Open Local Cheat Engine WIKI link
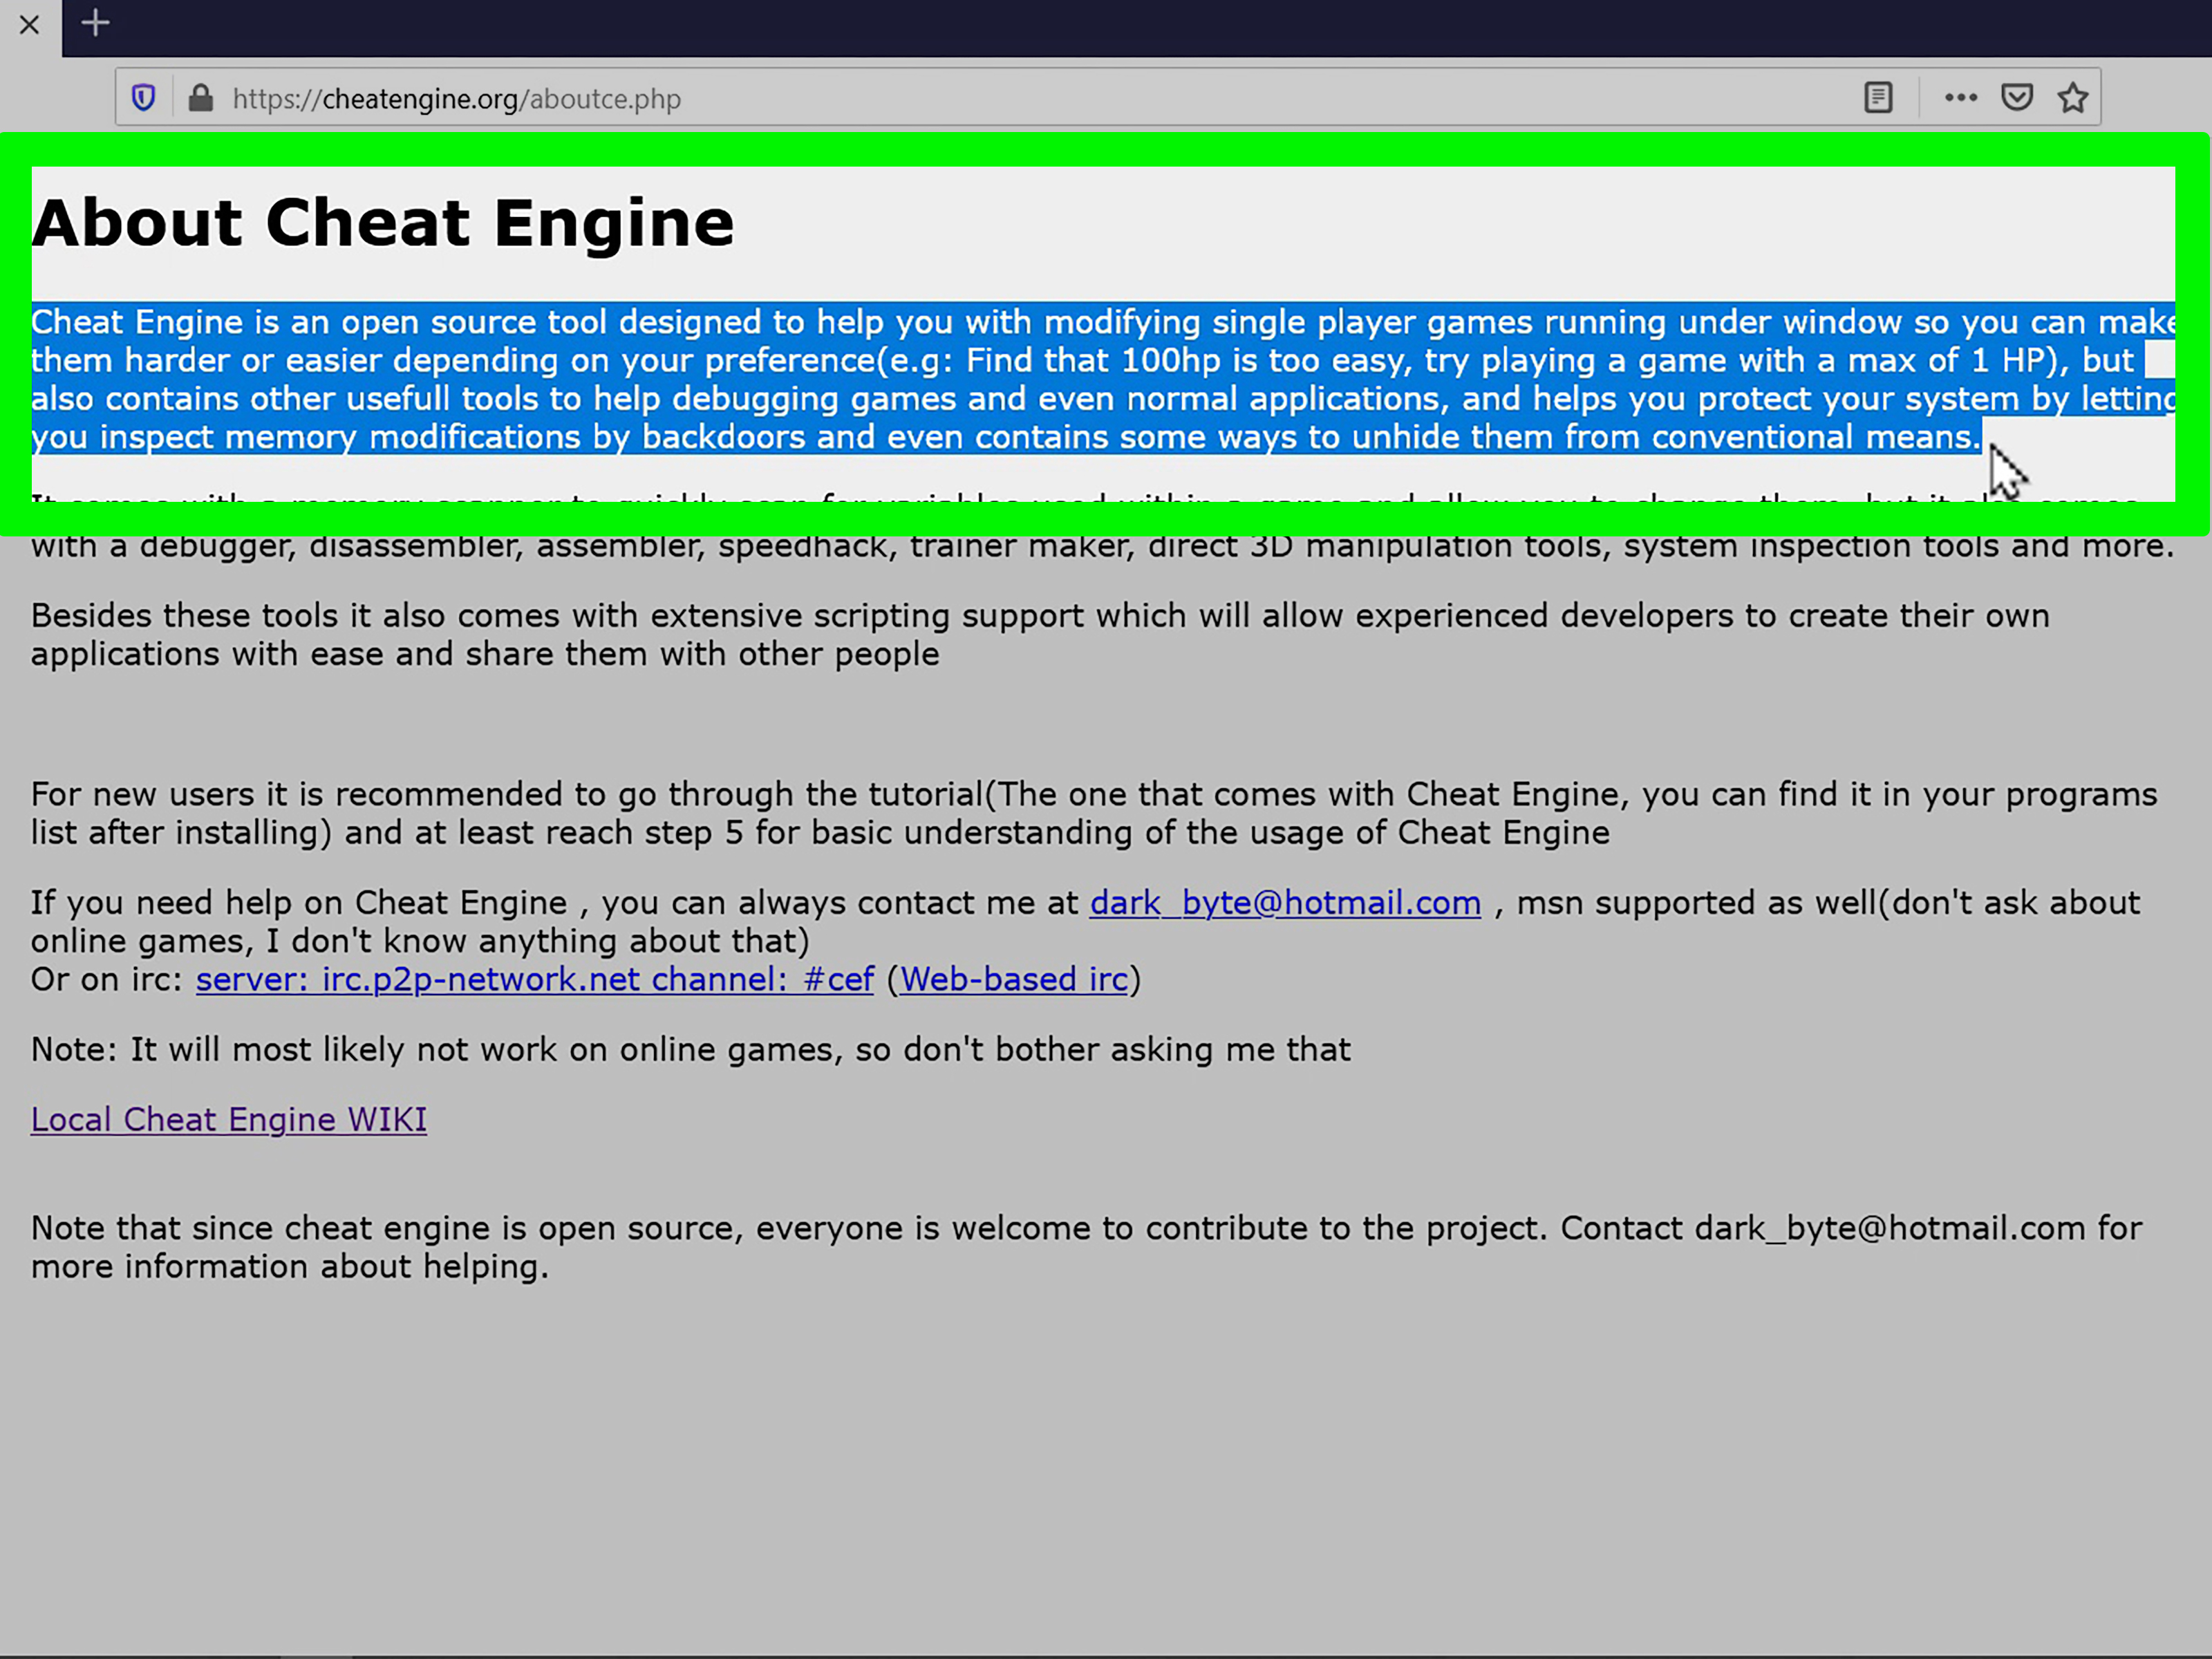This screenshot has width=2212, height=1659. click(x=229, y=1120)
